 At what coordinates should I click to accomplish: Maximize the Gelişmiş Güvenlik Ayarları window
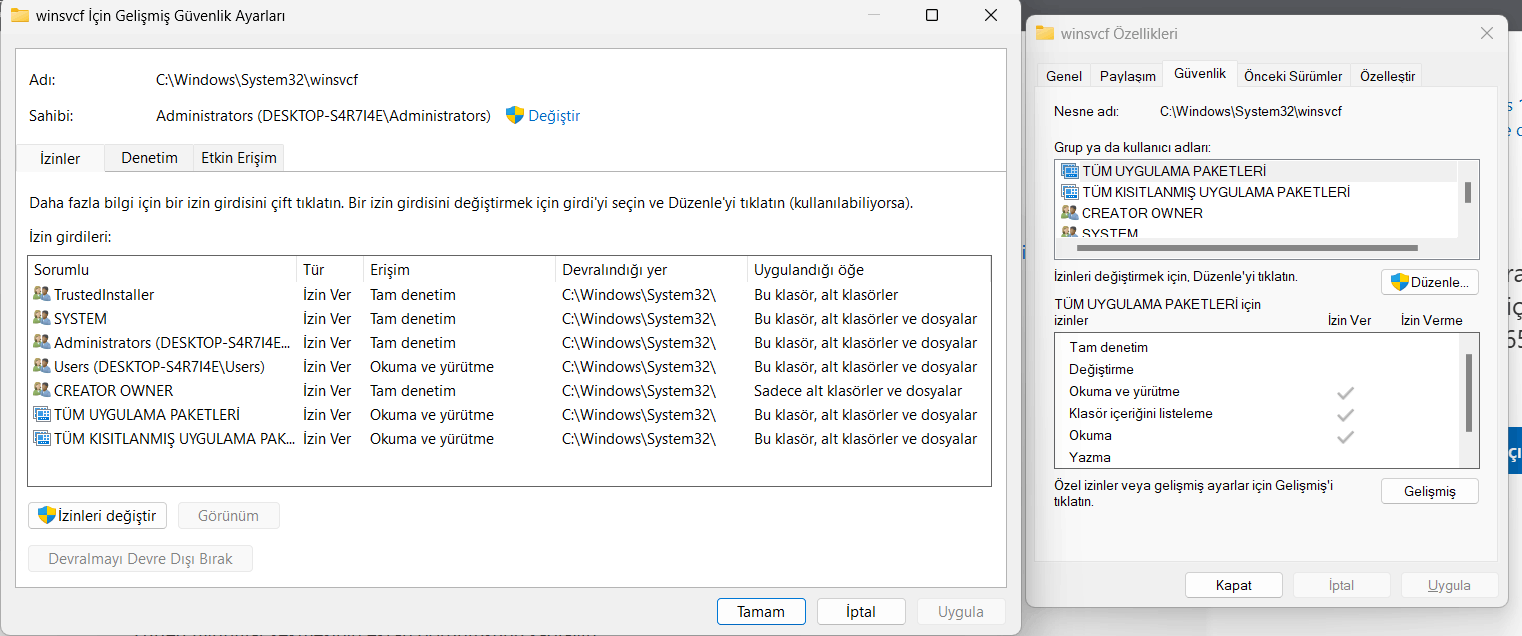pos(932,15)
